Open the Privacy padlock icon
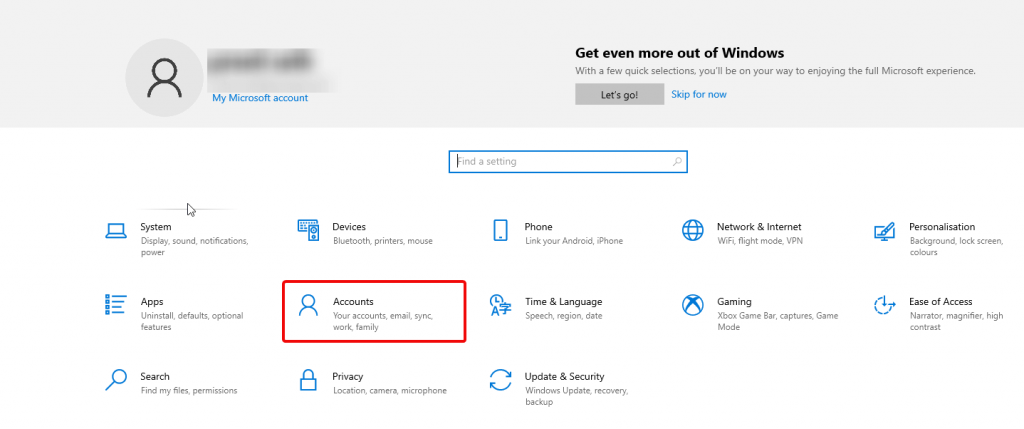This screenshot has width=1024, height=429. 308,379
